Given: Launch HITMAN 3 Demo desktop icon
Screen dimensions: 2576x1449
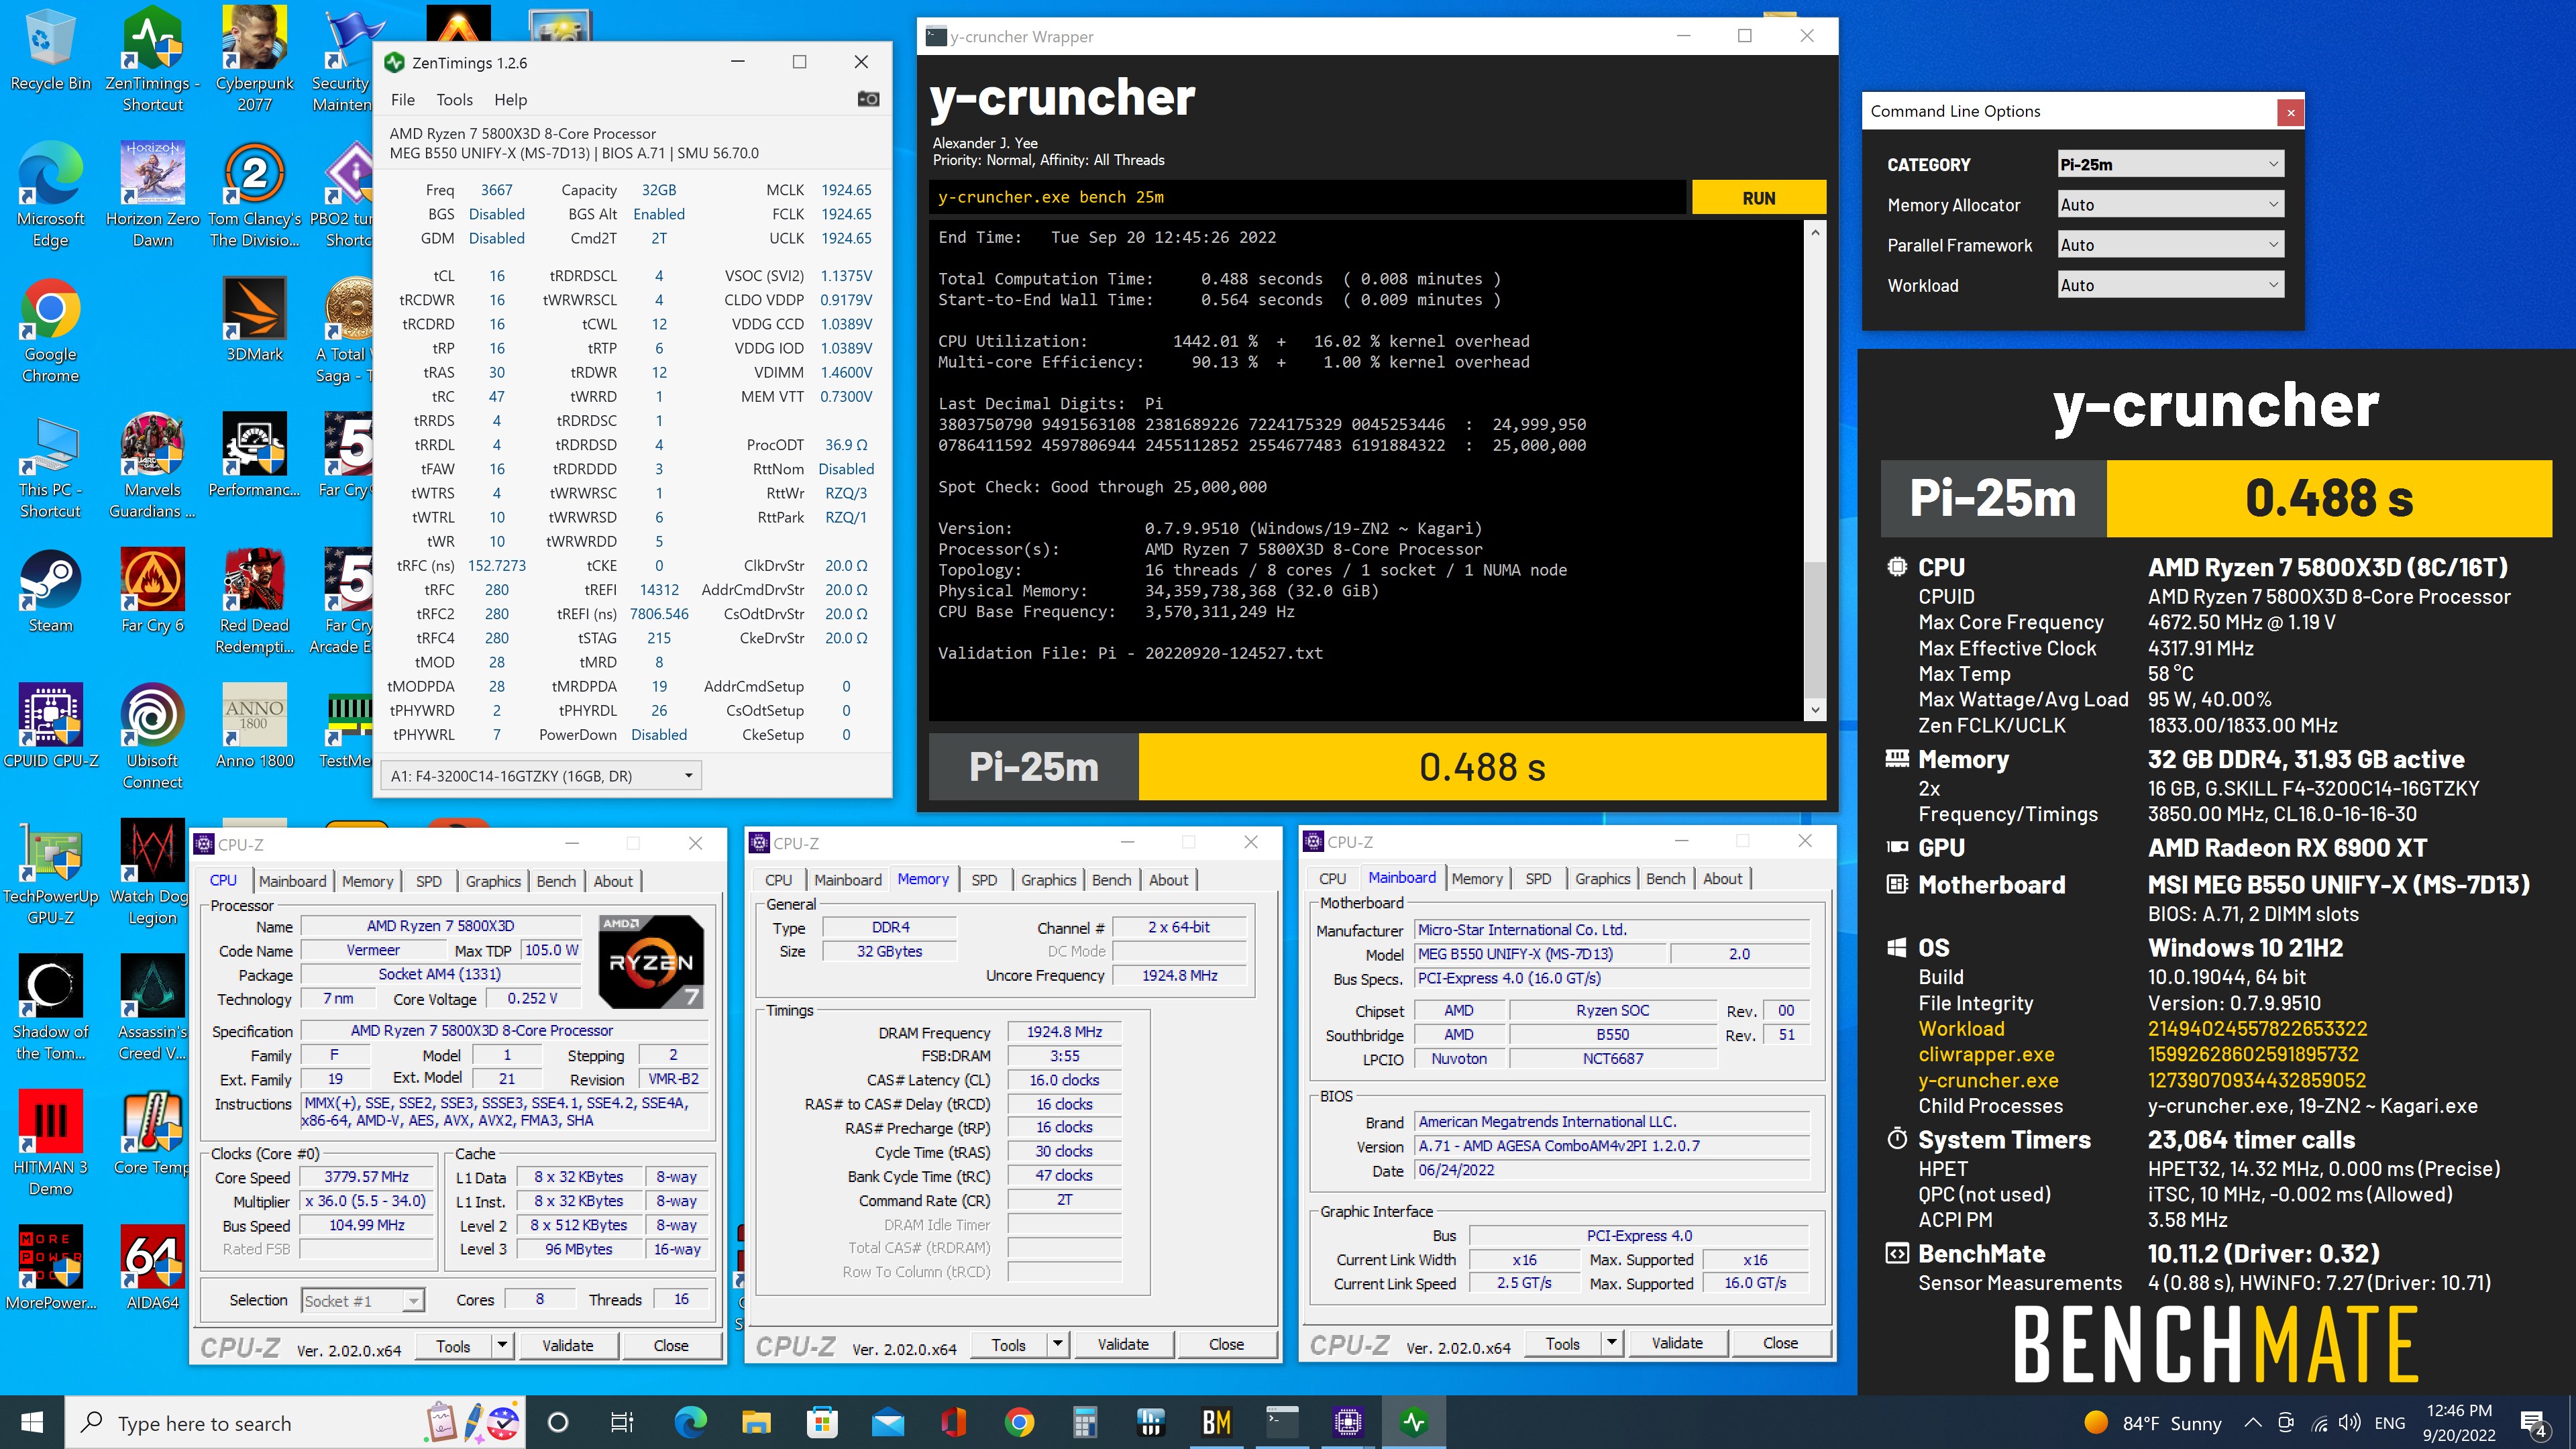Looking at the screenshot, I should pos(50,1143).
